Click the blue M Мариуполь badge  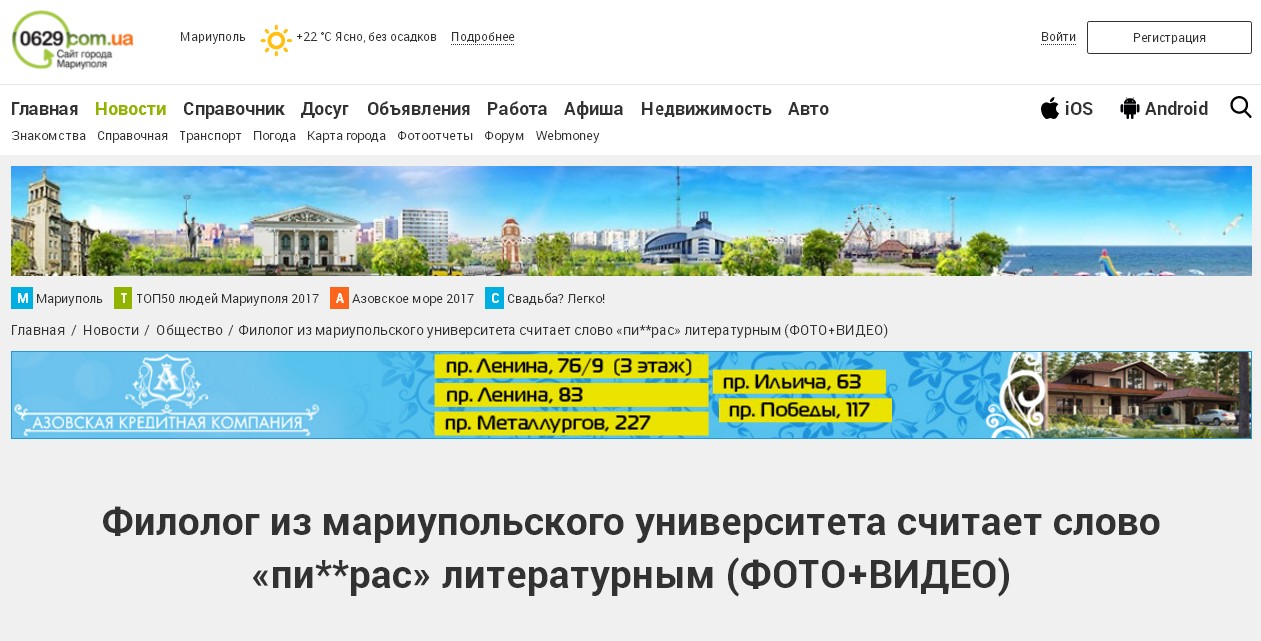pyautogui.click(x=22, y=298)
